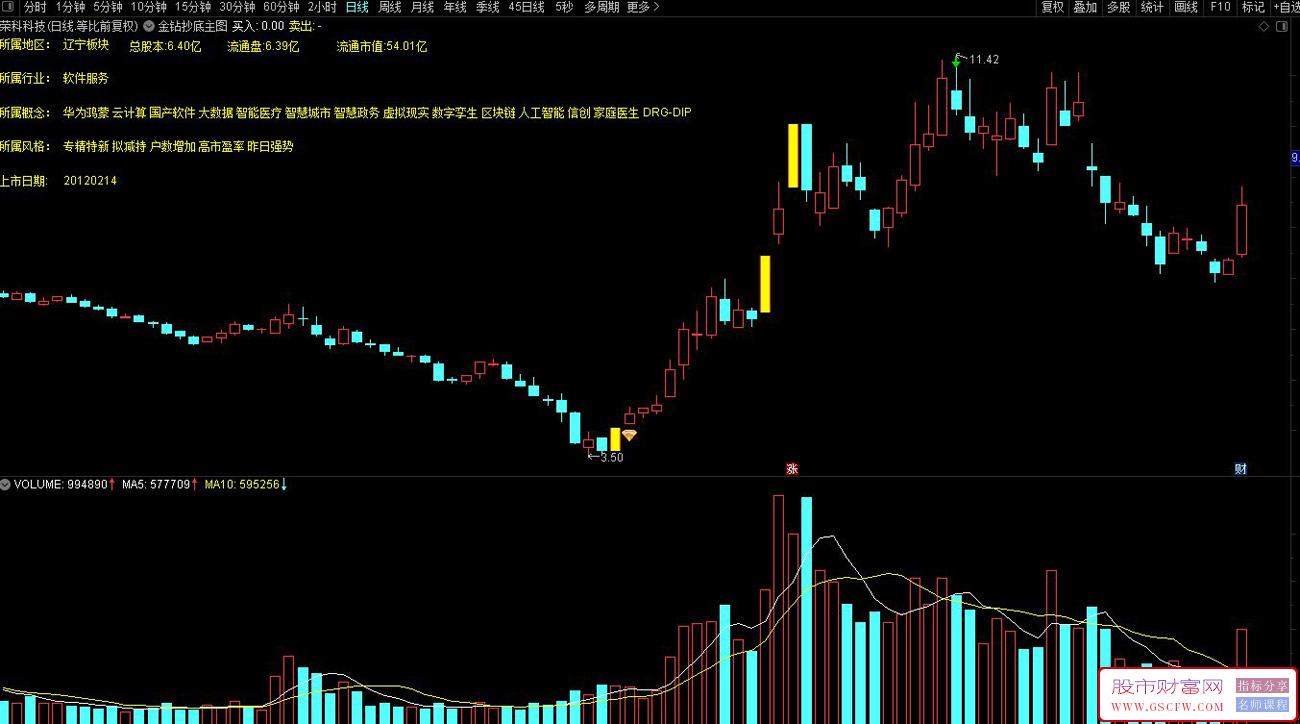Click the 辽宁板块 region text

pos(86,46)
